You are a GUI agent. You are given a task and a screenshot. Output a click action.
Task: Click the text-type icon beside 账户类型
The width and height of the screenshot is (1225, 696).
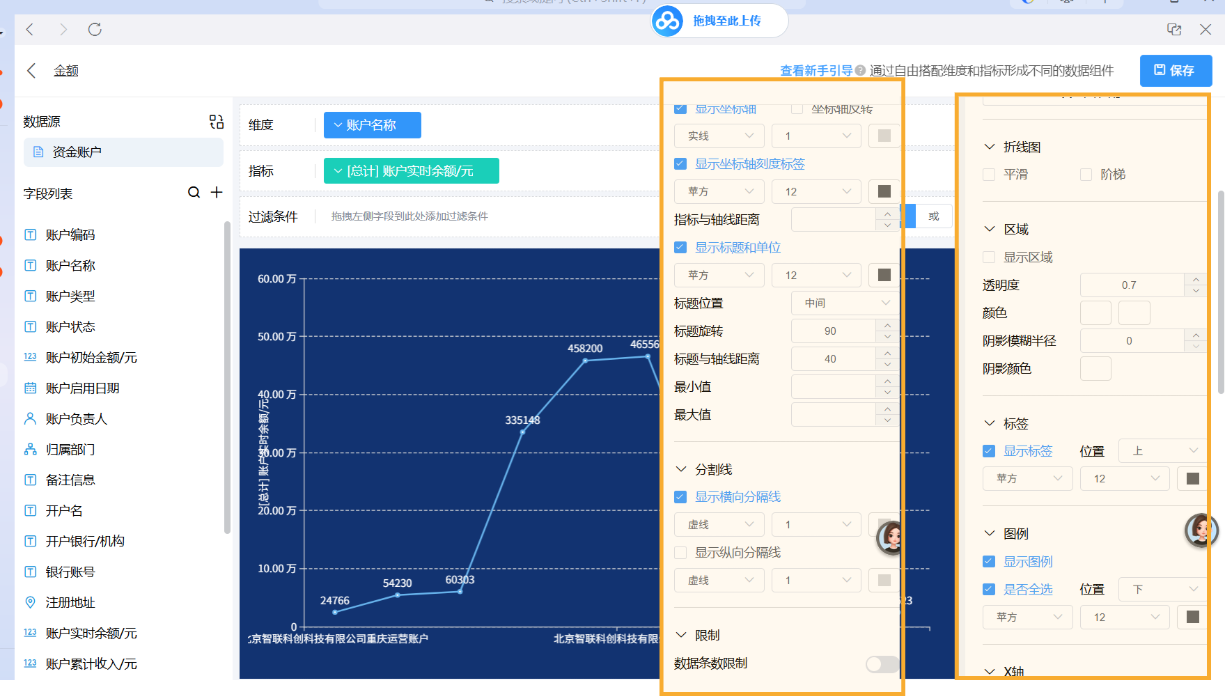[x=30, y=297]
